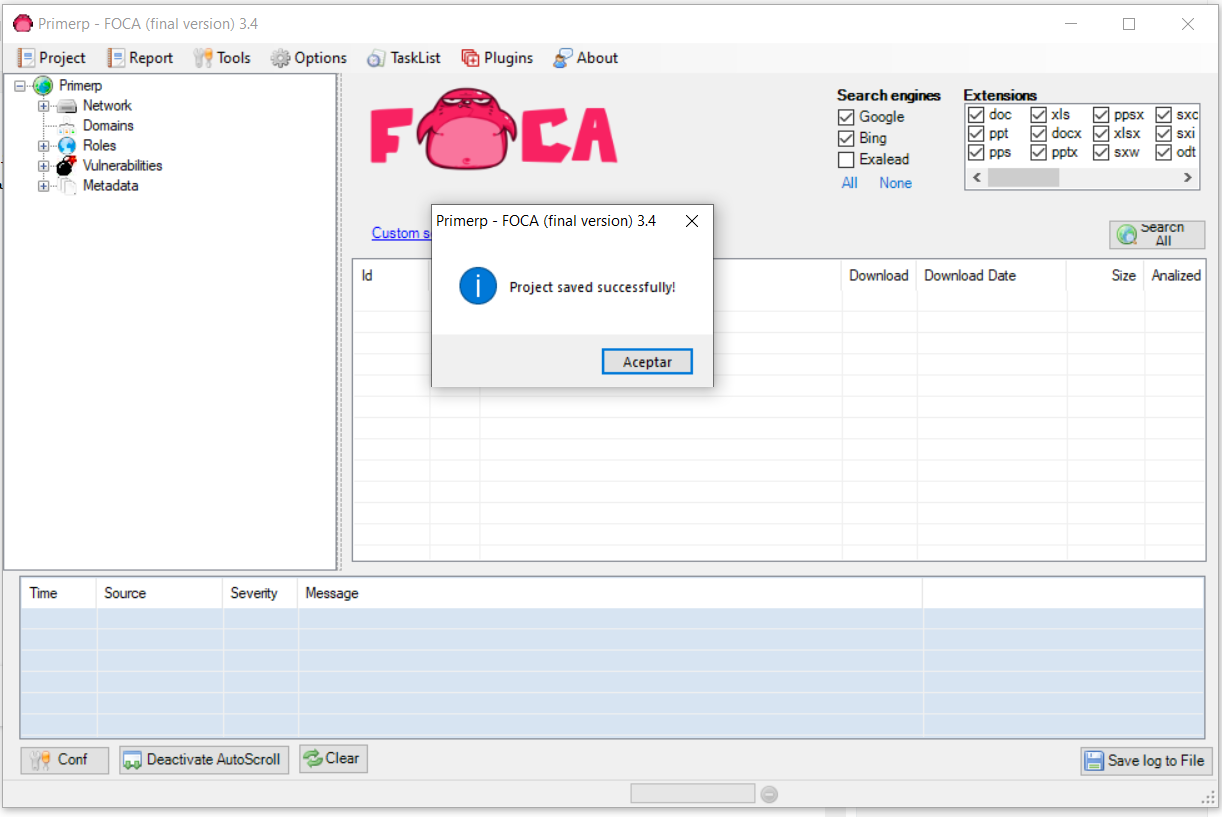Toggle the odt extension checkbox

(x=1164, y=152)
